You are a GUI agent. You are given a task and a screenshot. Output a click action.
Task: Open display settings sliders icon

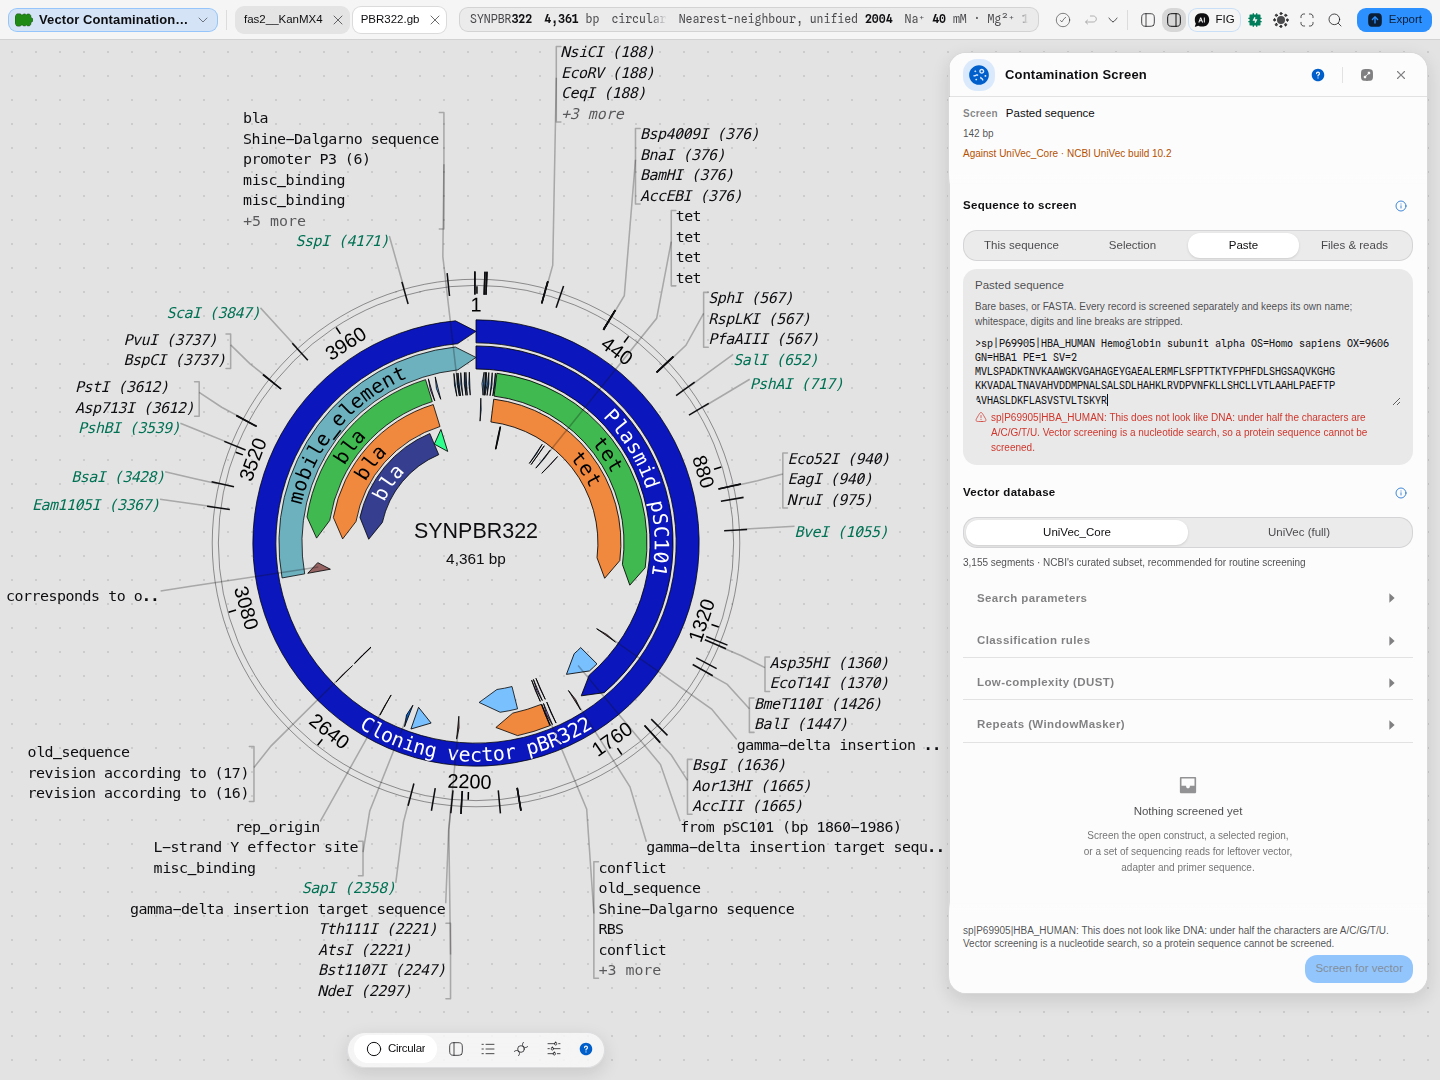(554, 1049)
